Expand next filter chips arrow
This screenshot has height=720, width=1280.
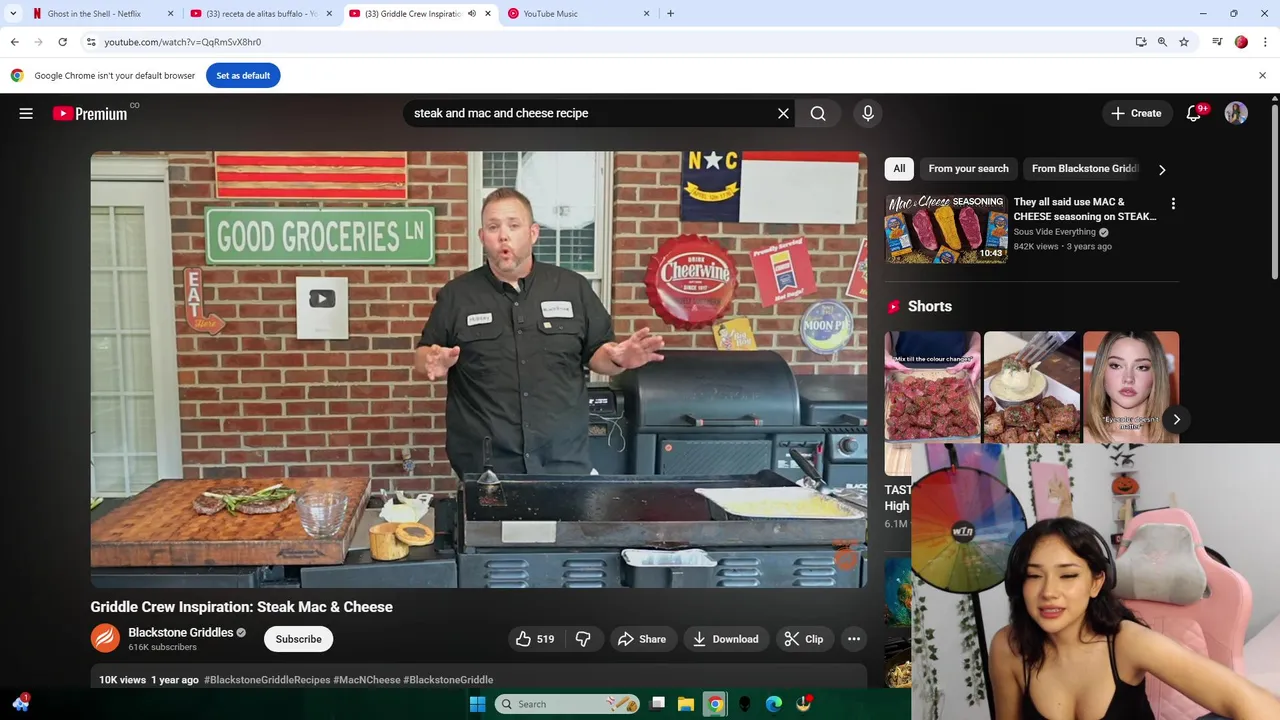click(x=1162, y=170)
